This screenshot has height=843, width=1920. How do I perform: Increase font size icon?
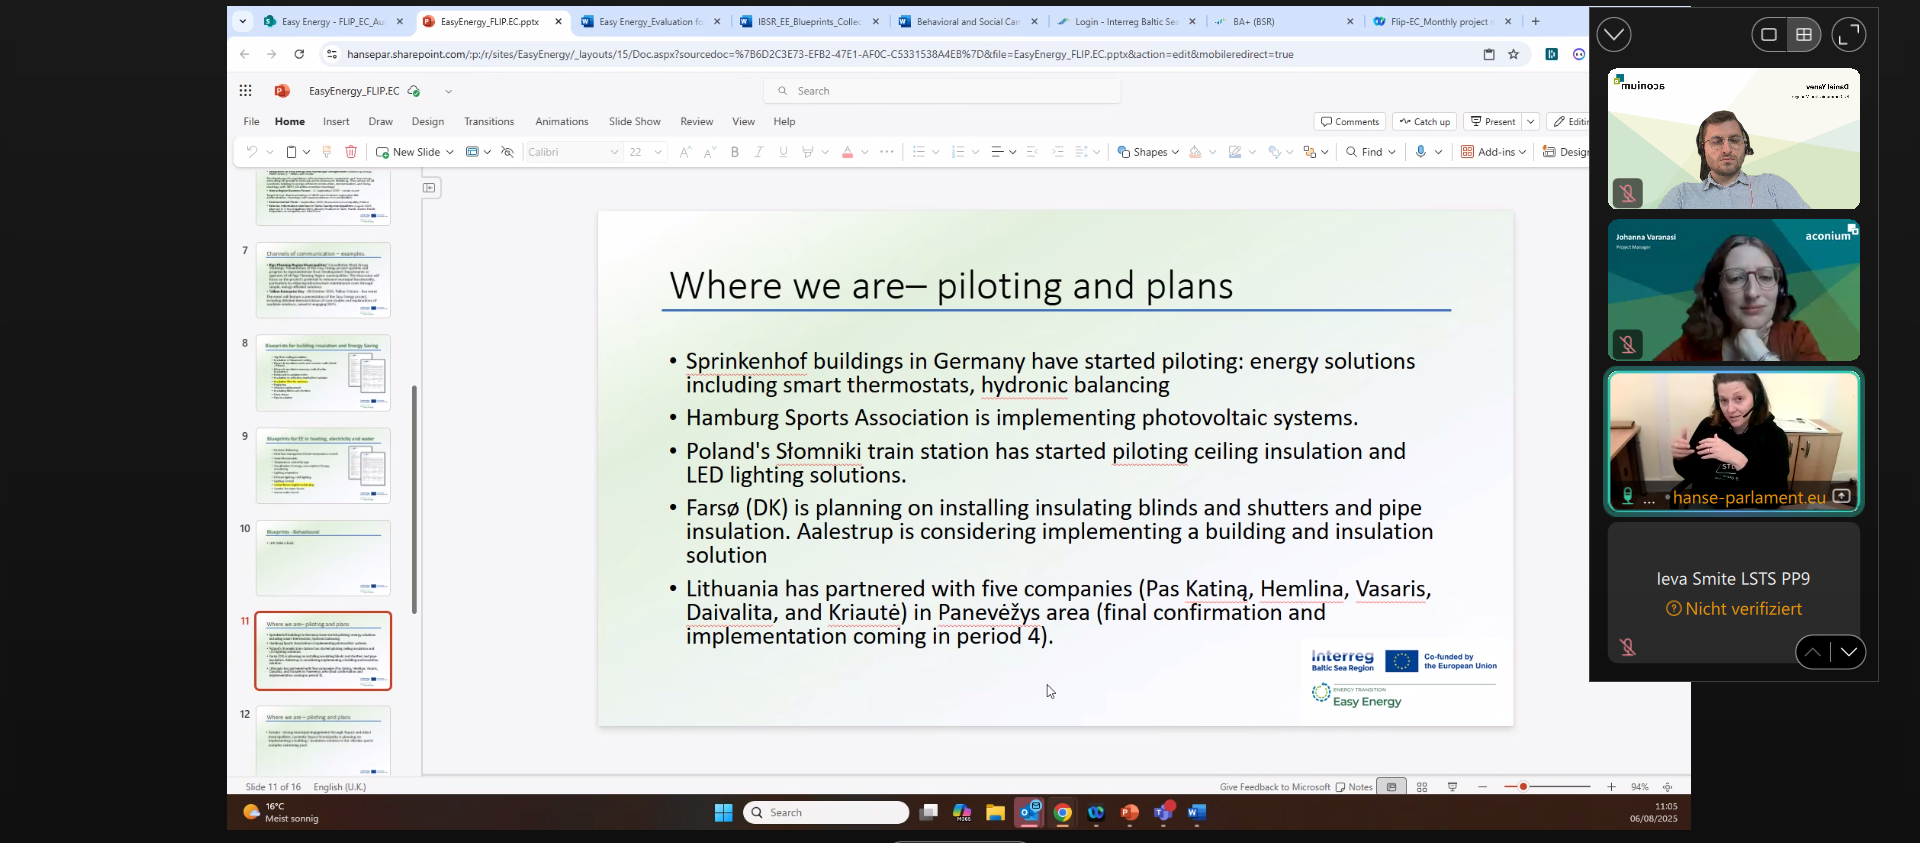tap(685, 152)
